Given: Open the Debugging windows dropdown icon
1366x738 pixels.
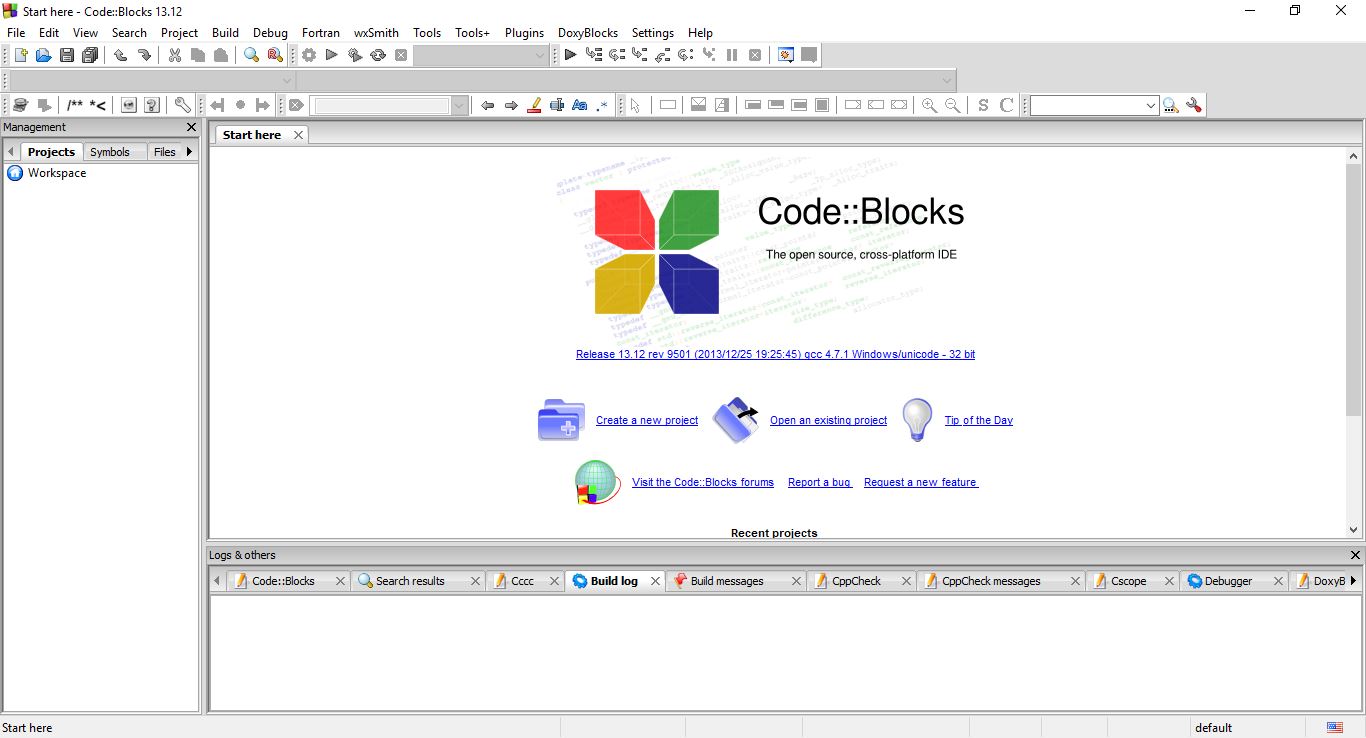Looking at the screenshot, I should 786,55.
